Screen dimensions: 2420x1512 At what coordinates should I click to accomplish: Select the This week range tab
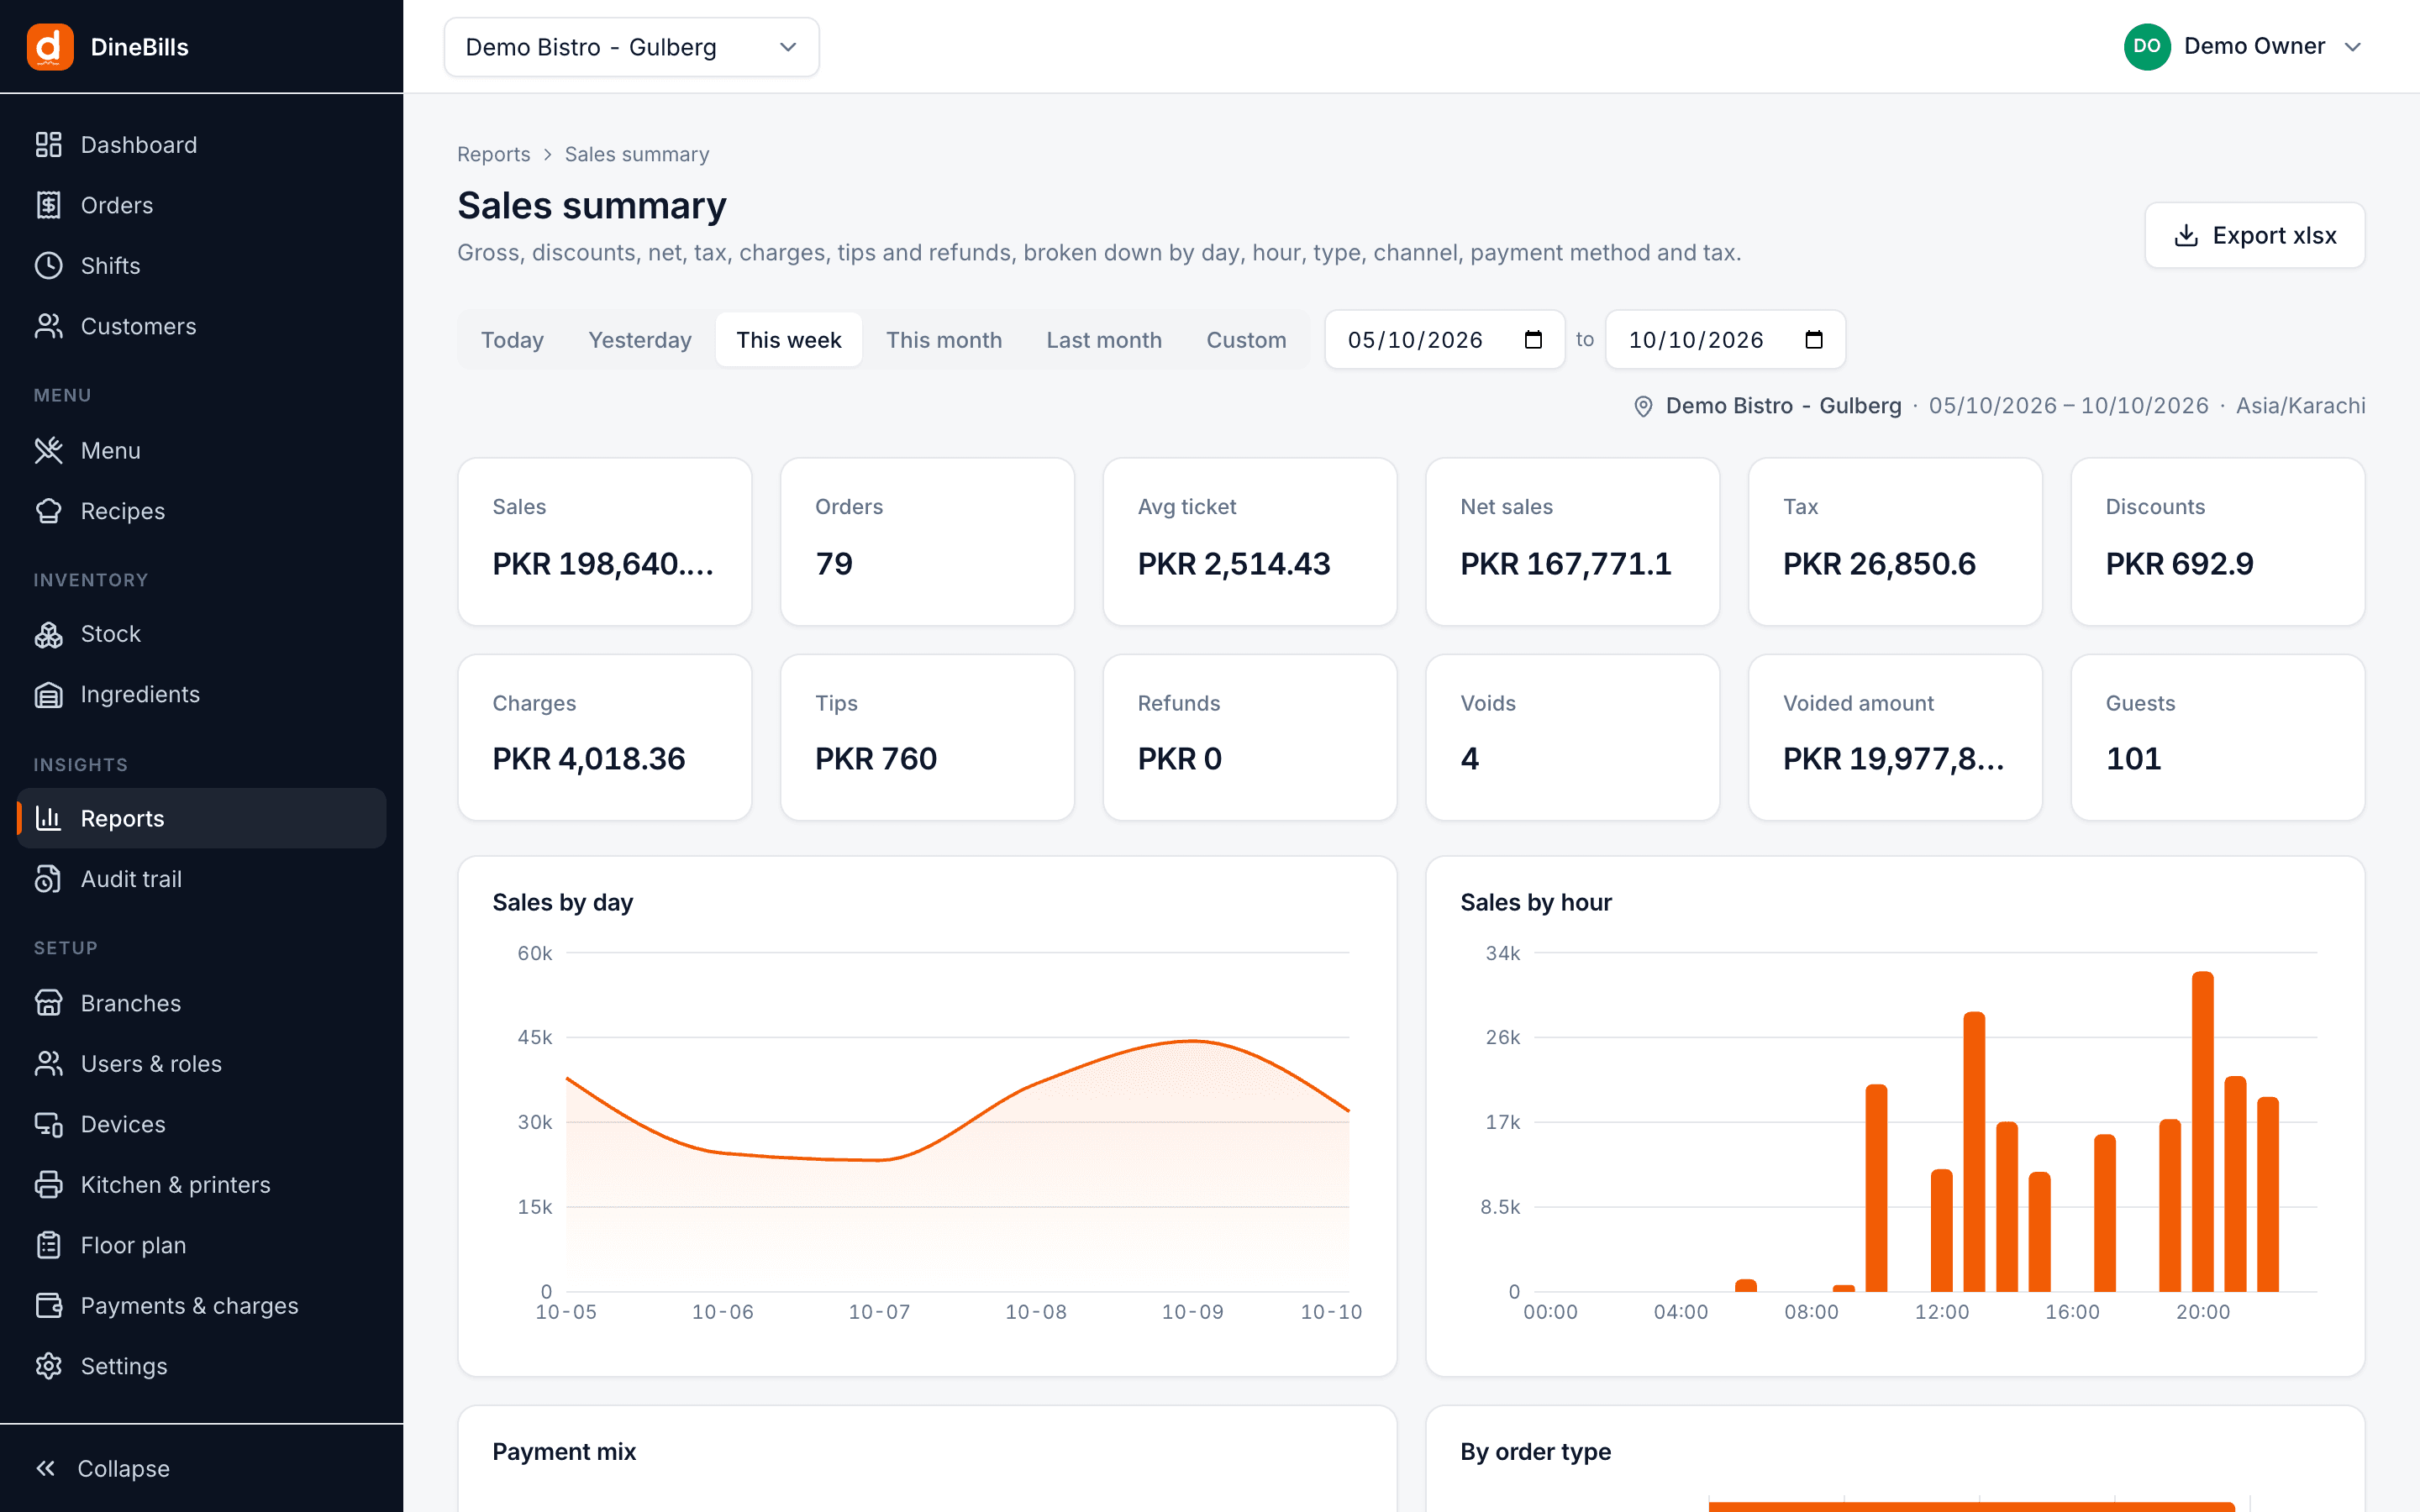[789, 340]
